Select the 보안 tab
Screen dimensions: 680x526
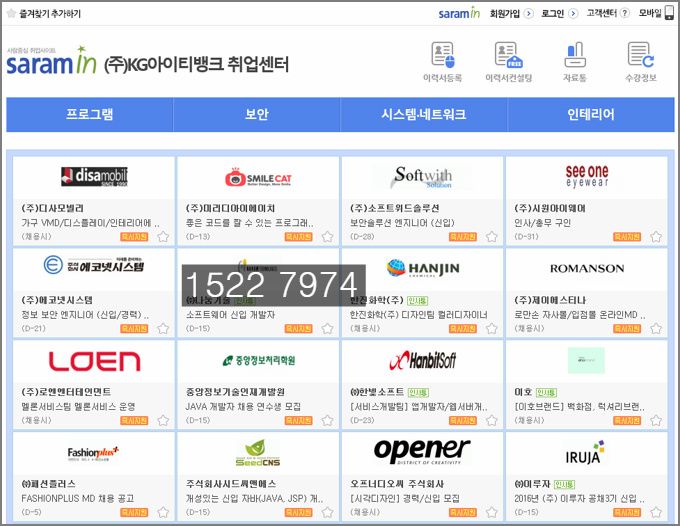257,114
